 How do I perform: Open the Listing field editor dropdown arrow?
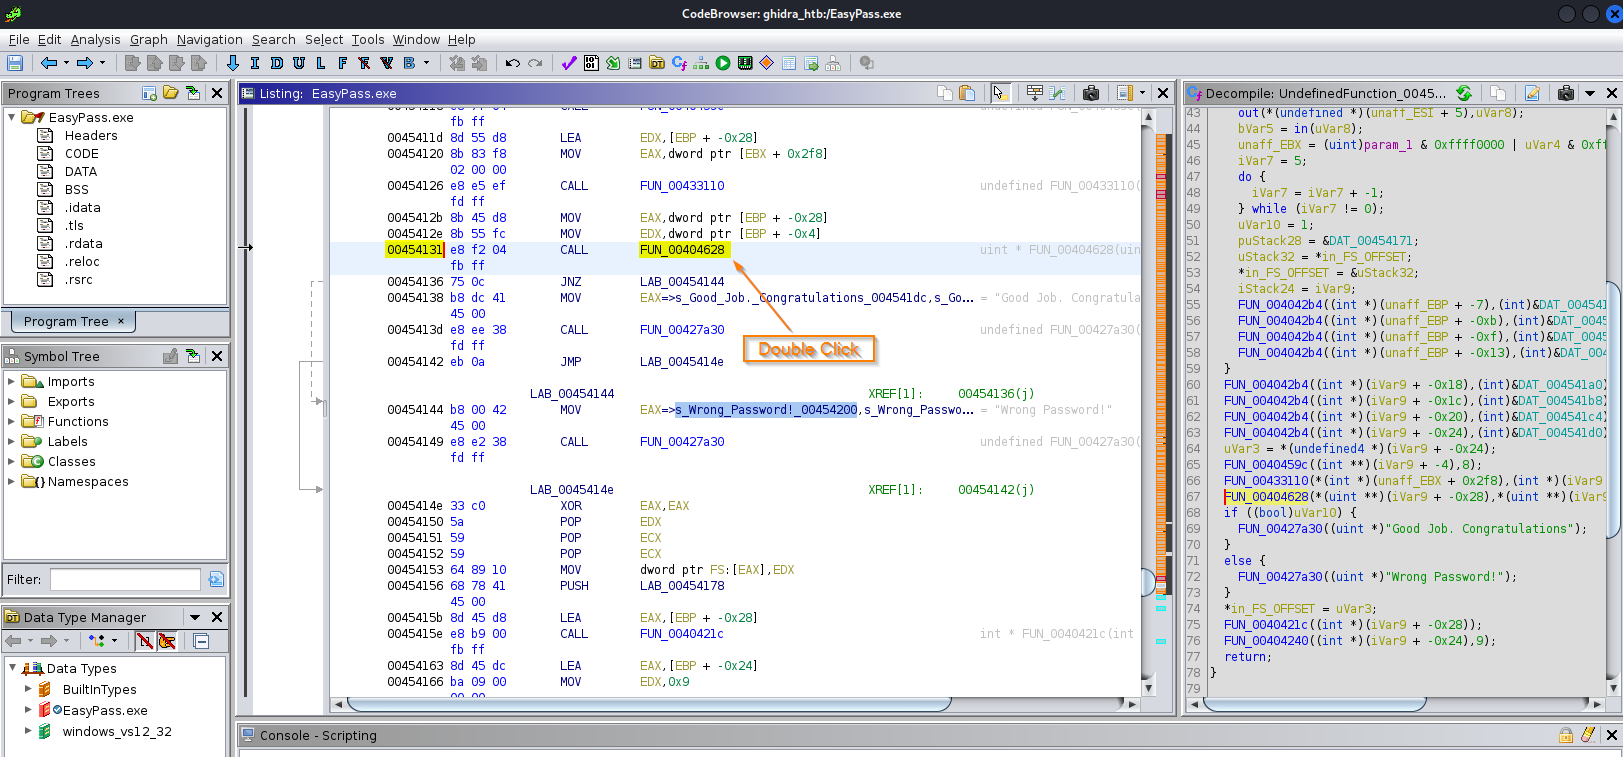coord(1142,93)
